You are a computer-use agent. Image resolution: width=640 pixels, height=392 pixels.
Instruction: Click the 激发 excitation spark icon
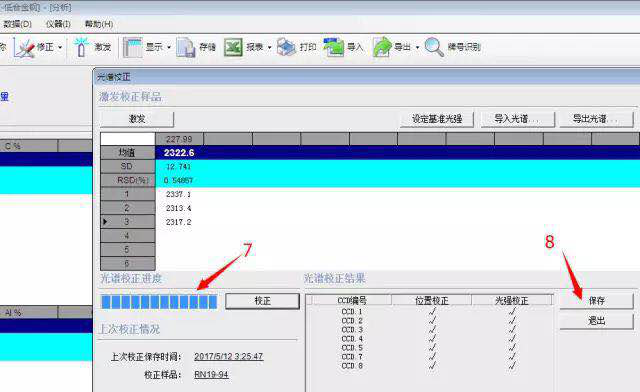coord(81,47)
